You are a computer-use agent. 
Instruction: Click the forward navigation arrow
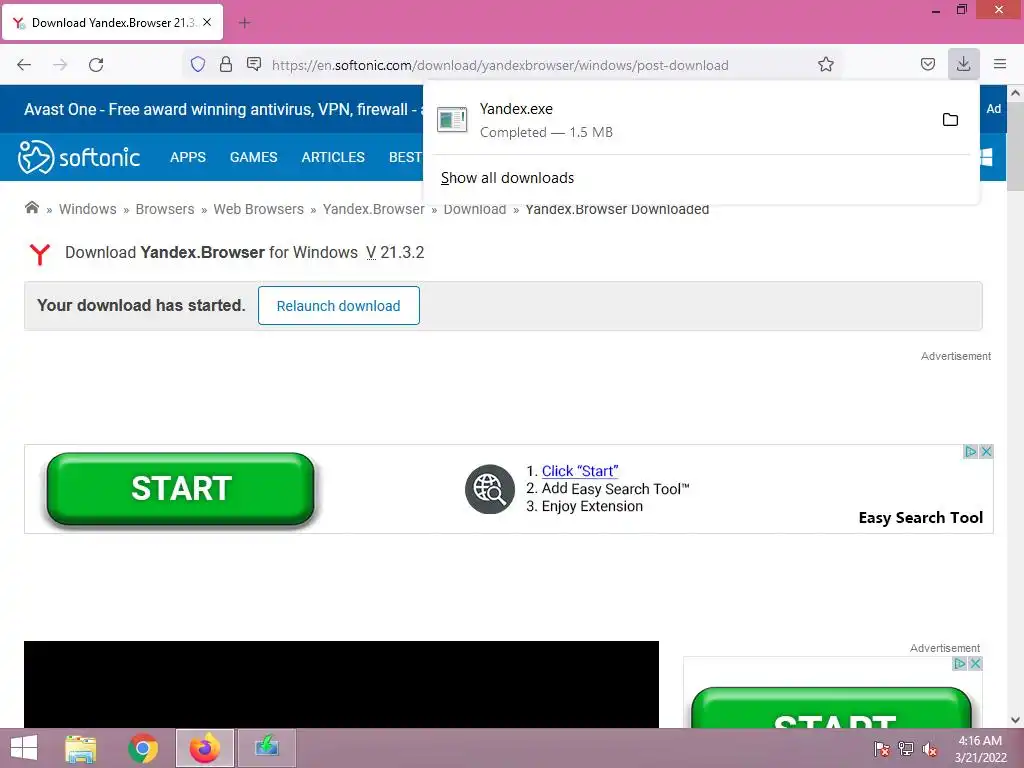(60, 65)
